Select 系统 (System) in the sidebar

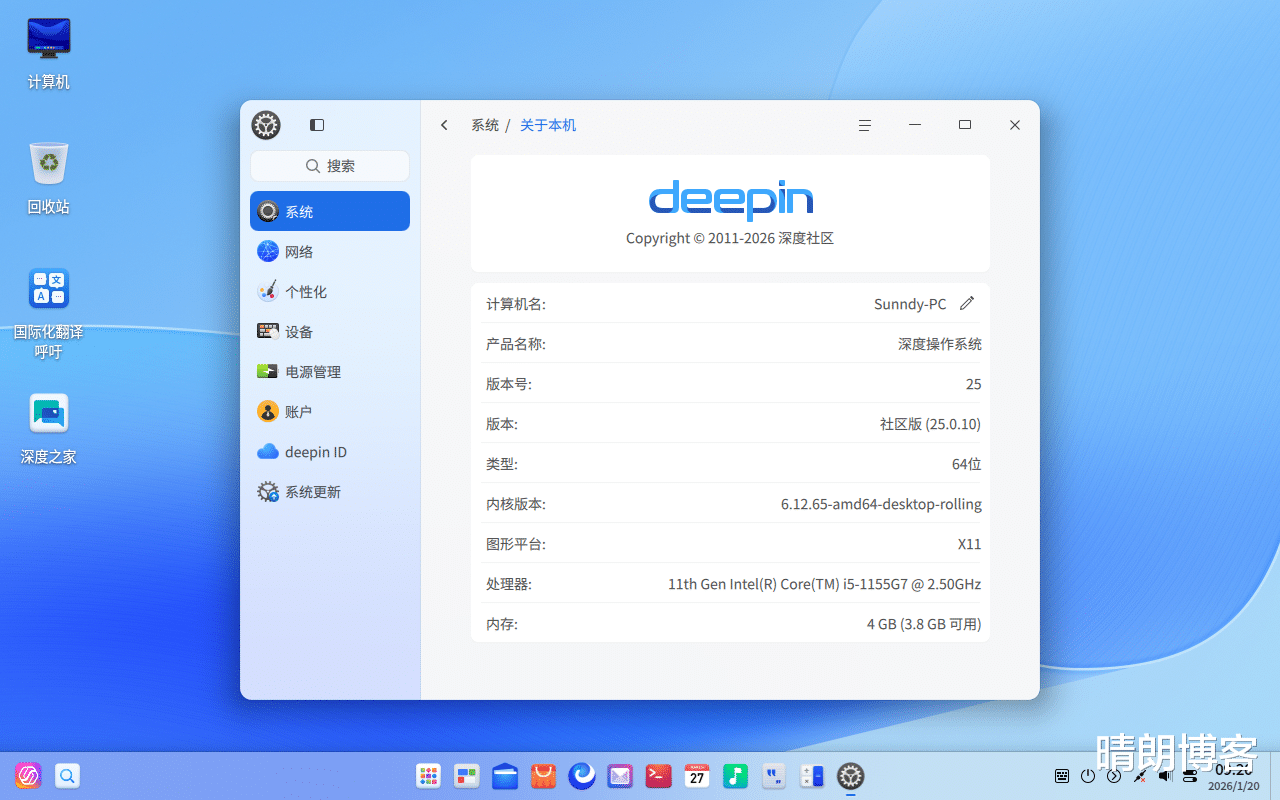329,211
